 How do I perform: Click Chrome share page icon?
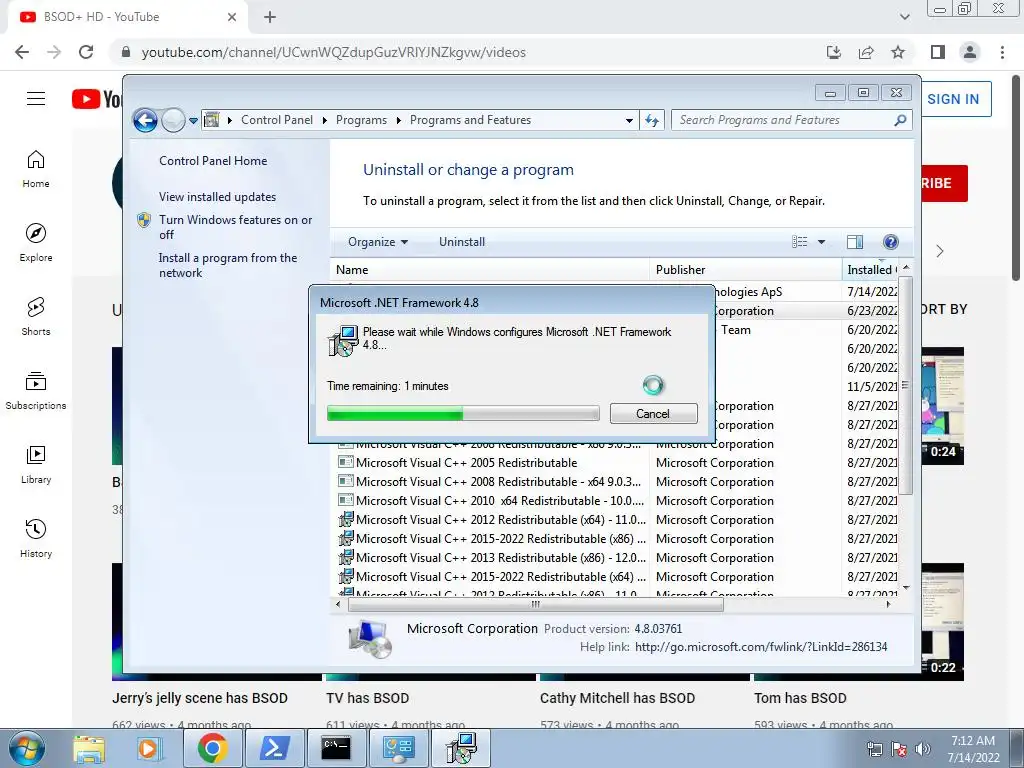coord(866,52)
